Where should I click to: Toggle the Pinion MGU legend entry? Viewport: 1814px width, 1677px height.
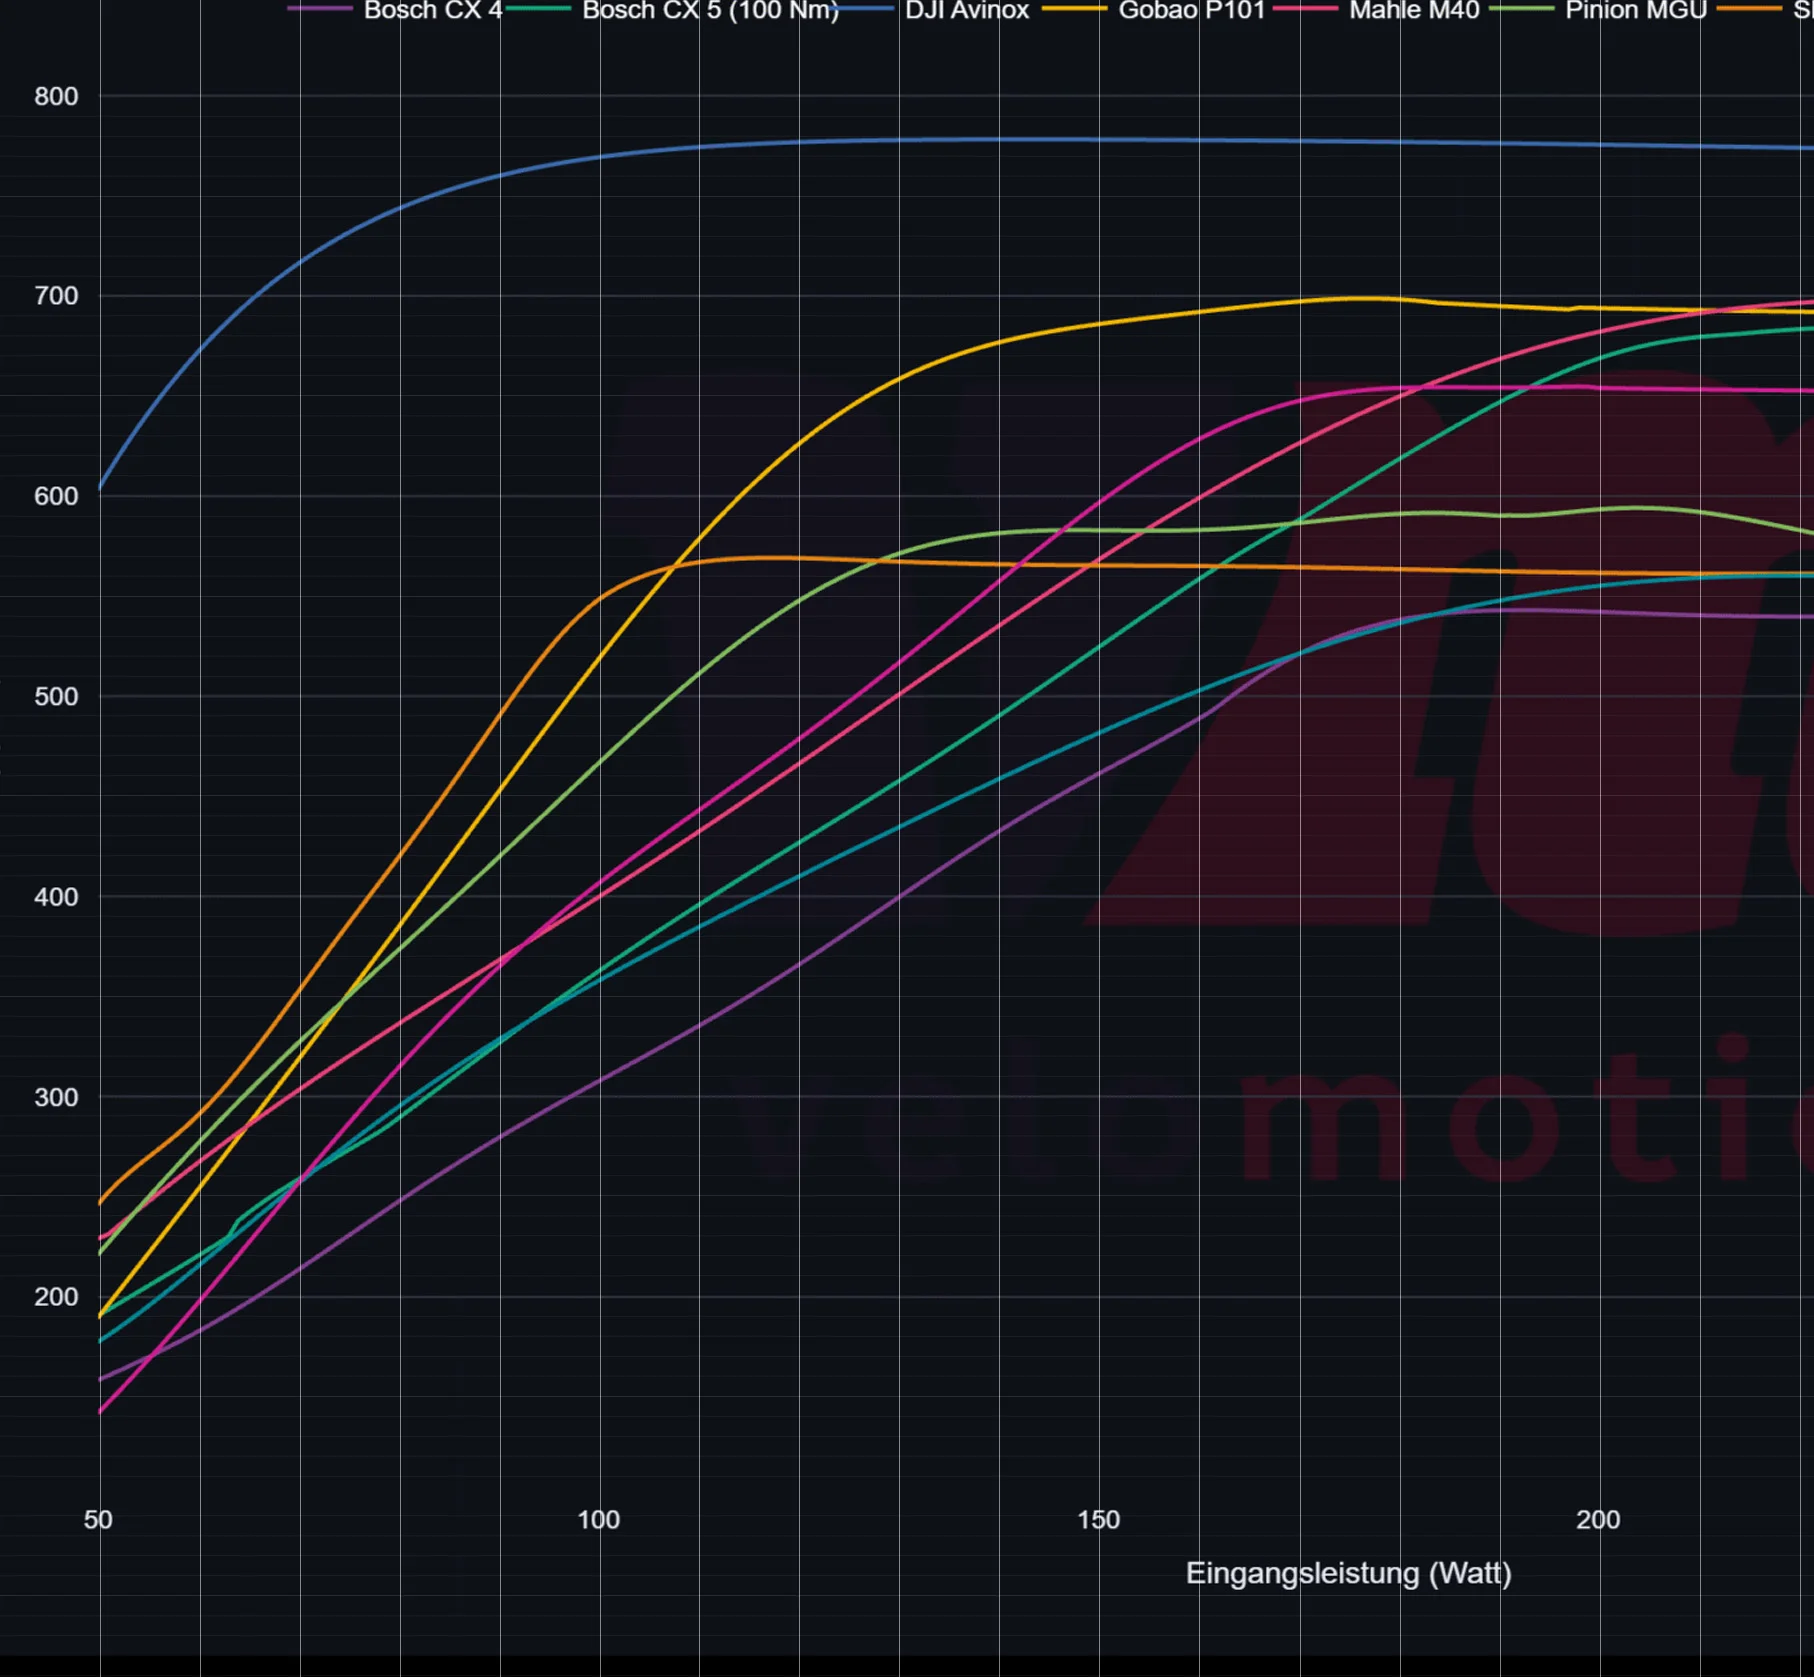click(1598, 10)
